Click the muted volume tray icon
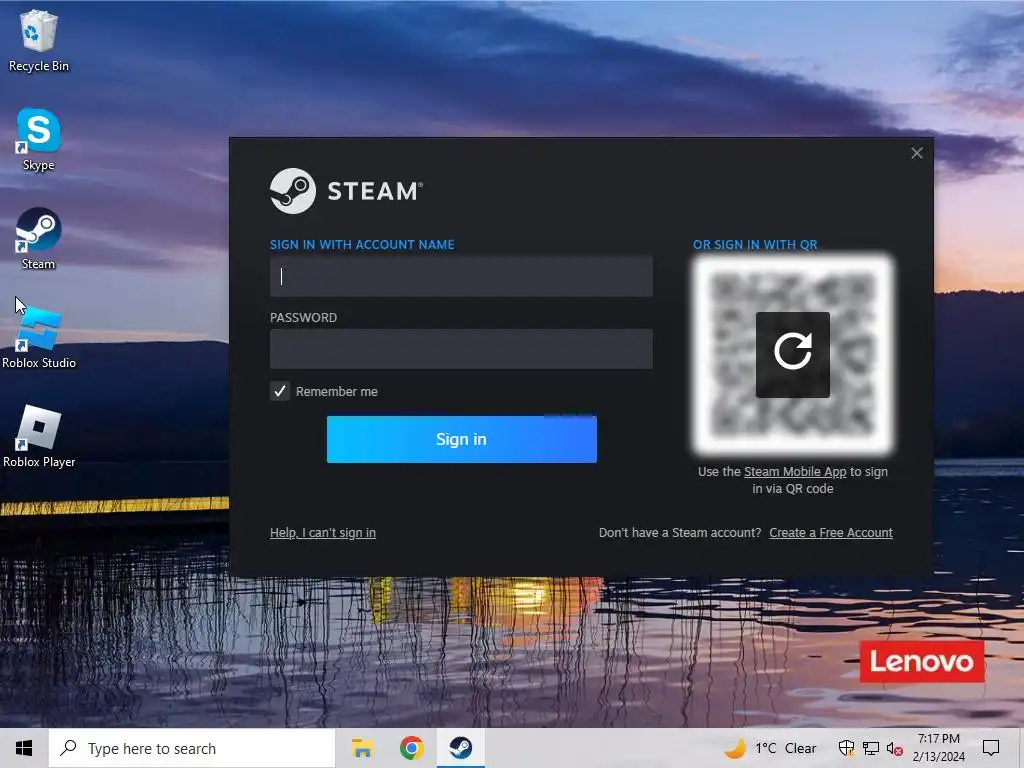Image resolution: width=1024 pixels, height=768 pixels. (895, 748)
